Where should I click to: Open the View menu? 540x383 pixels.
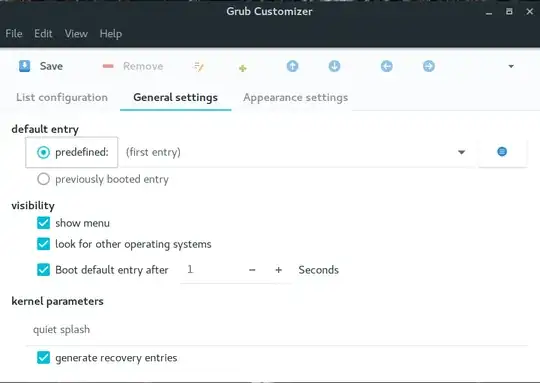click(76, 34)
